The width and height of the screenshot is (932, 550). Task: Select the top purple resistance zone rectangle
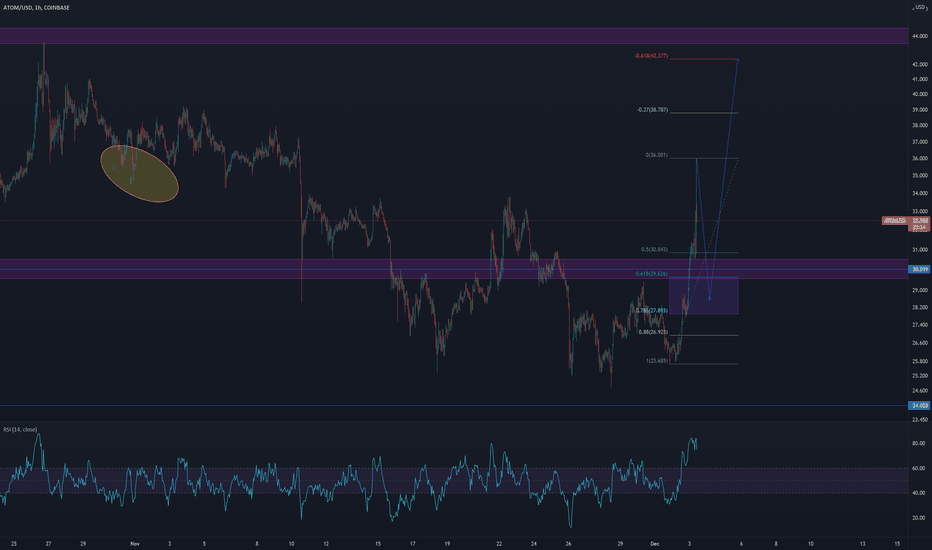454,36
